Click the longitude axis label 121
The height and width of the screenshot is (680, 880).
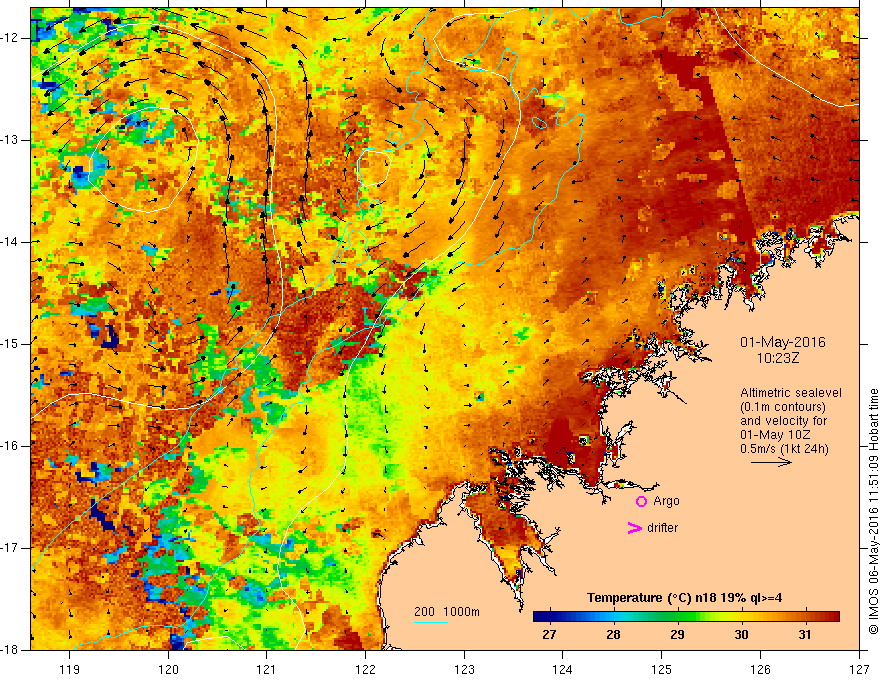click(x=267, y=669)
